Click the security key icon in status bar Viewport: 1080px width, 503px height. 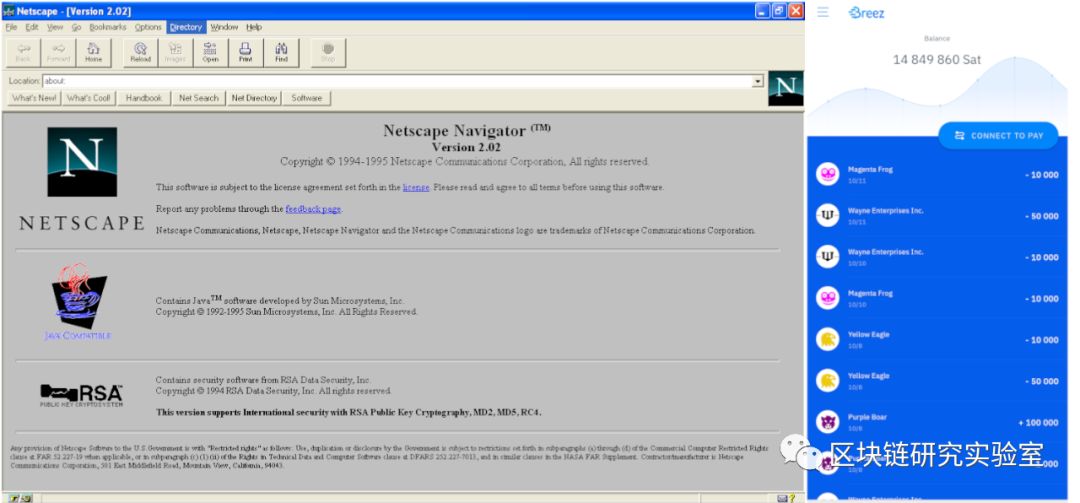(16, 498)
